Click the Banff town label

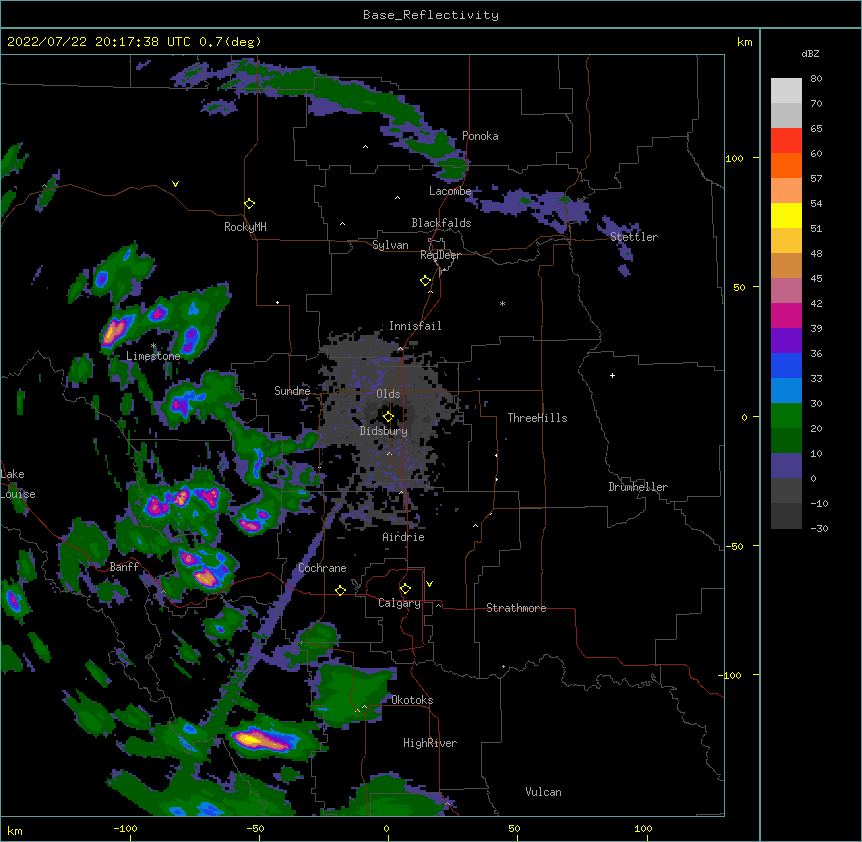(x=124, y=567)
